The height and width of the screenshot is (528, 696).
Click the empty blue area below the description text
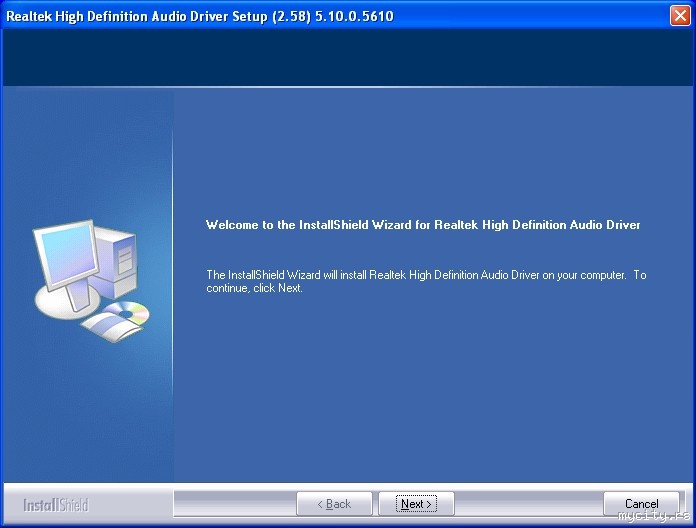(x=433, y=386)
